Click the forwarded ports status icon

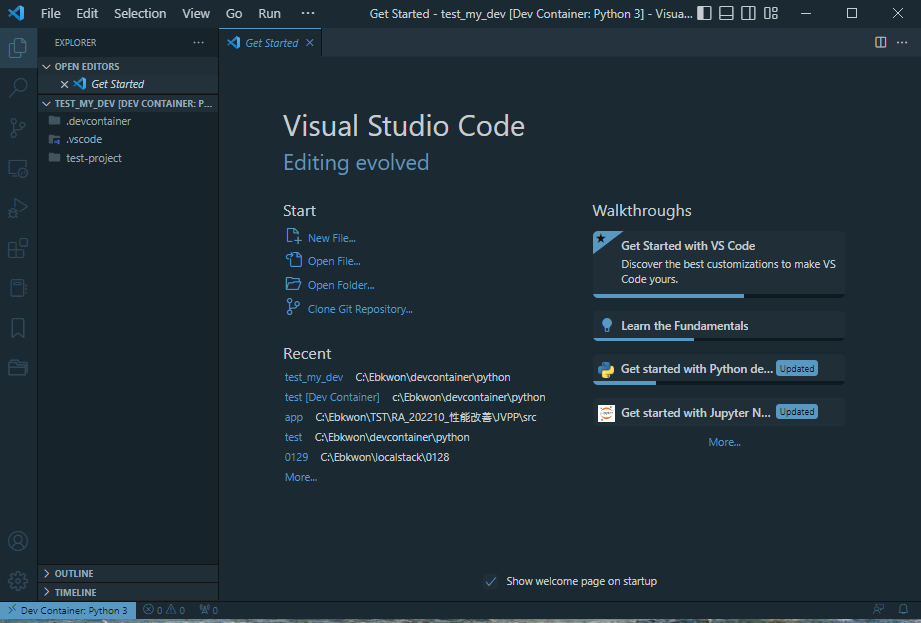pyautogui.click(x=209, y=610)
